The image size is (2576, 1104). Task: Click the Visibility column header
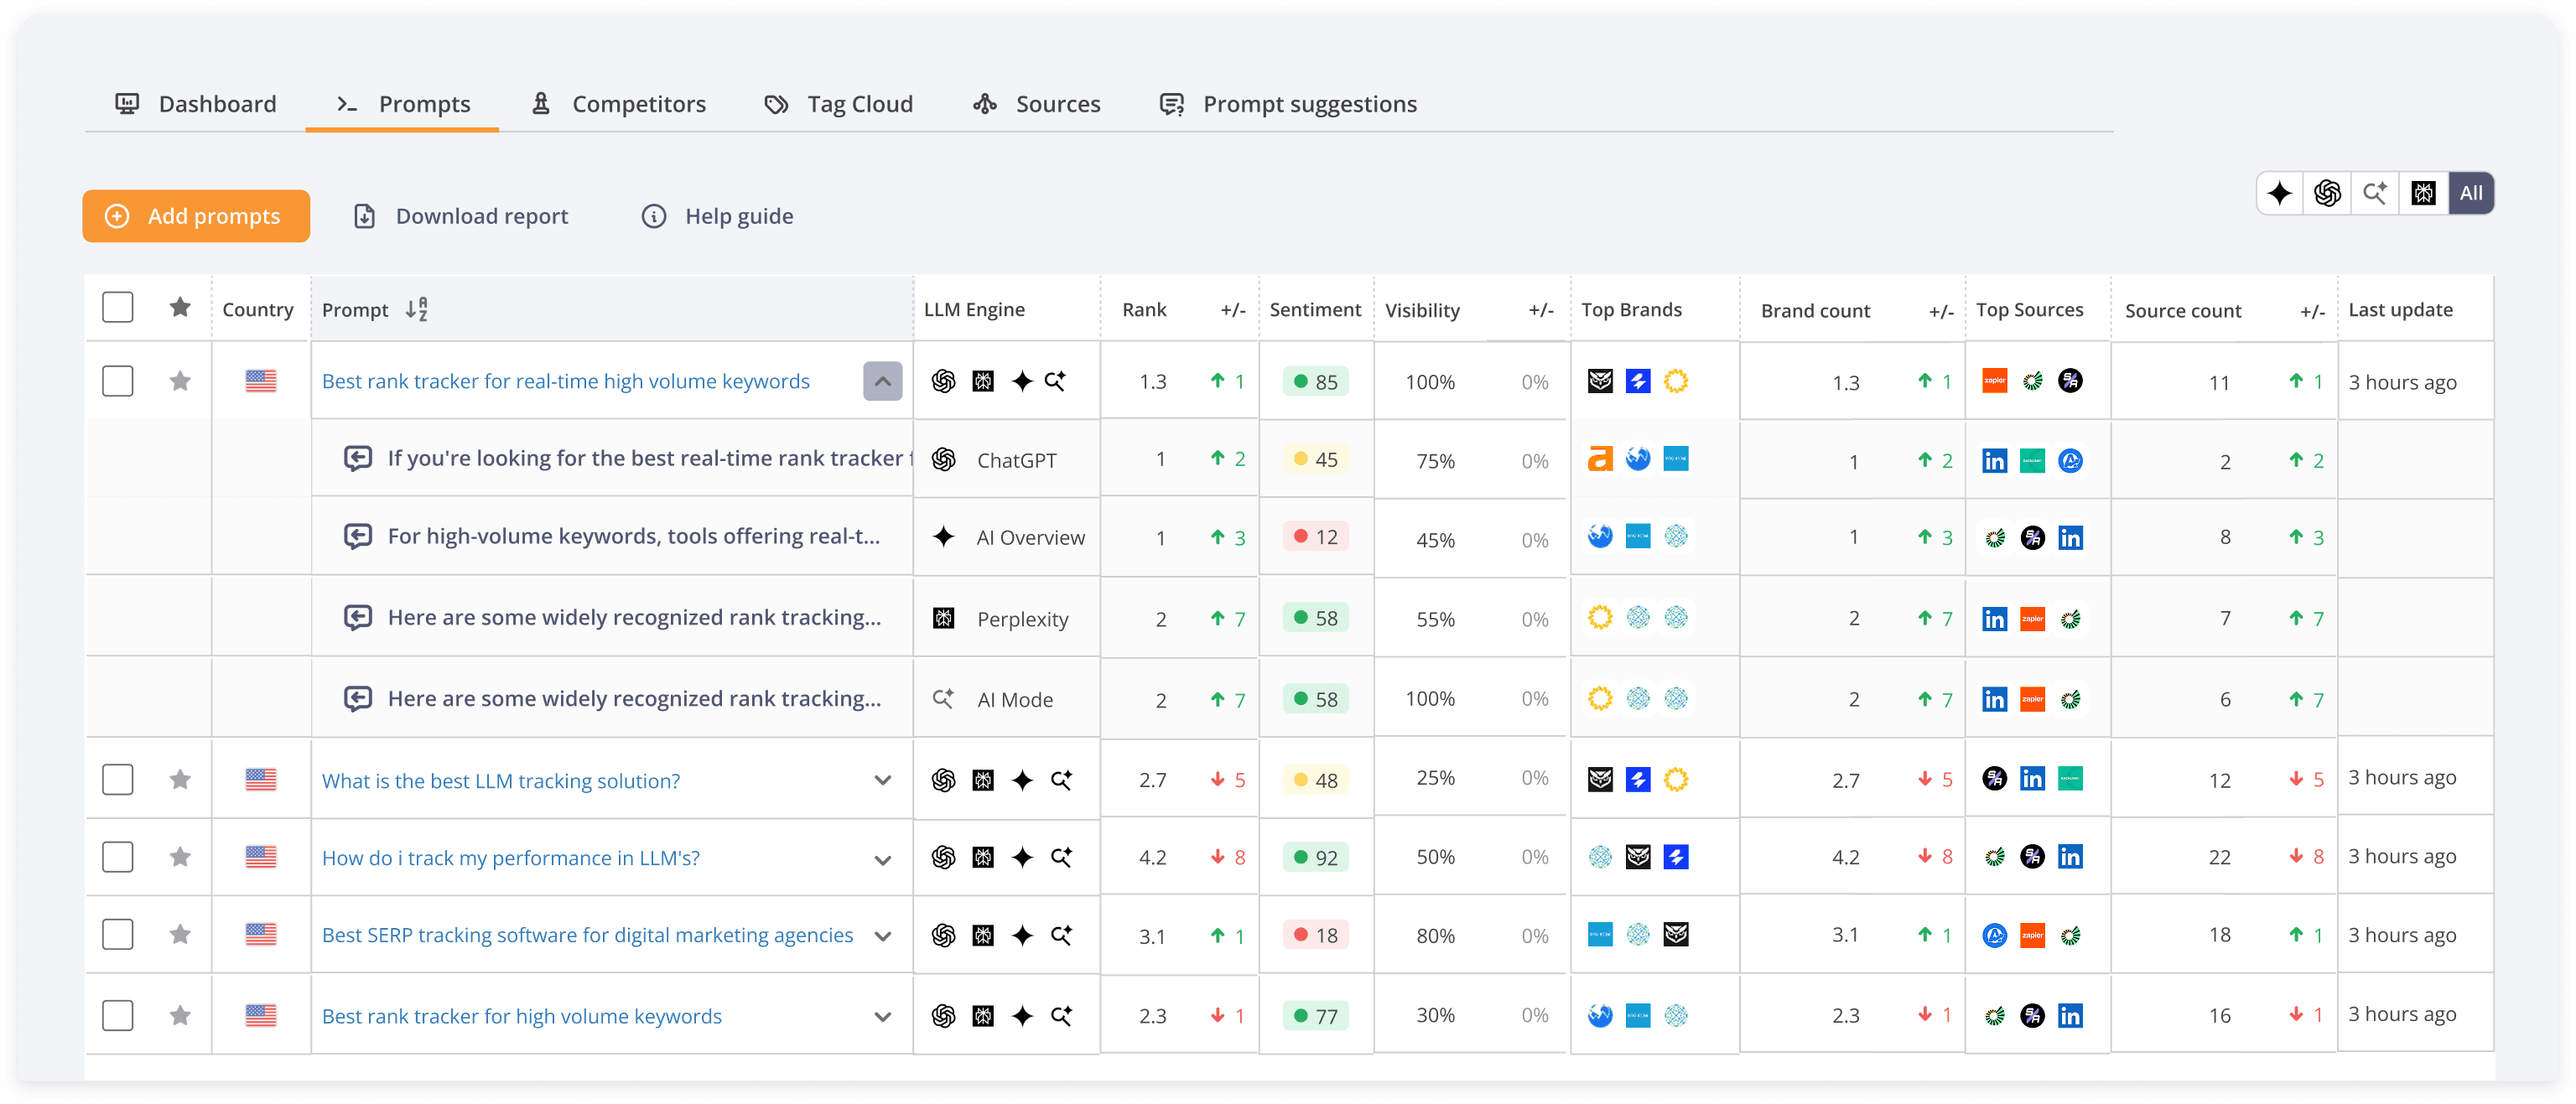(1422, 310)
